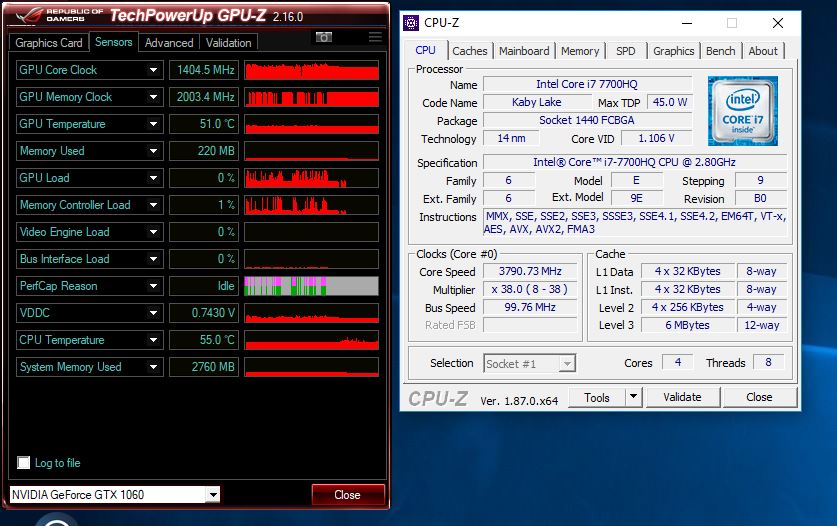The width and height of the screenshot is (837, 526).
Task: Open the Mainboard tab in CPU-Z
Action: pos(524,51)
